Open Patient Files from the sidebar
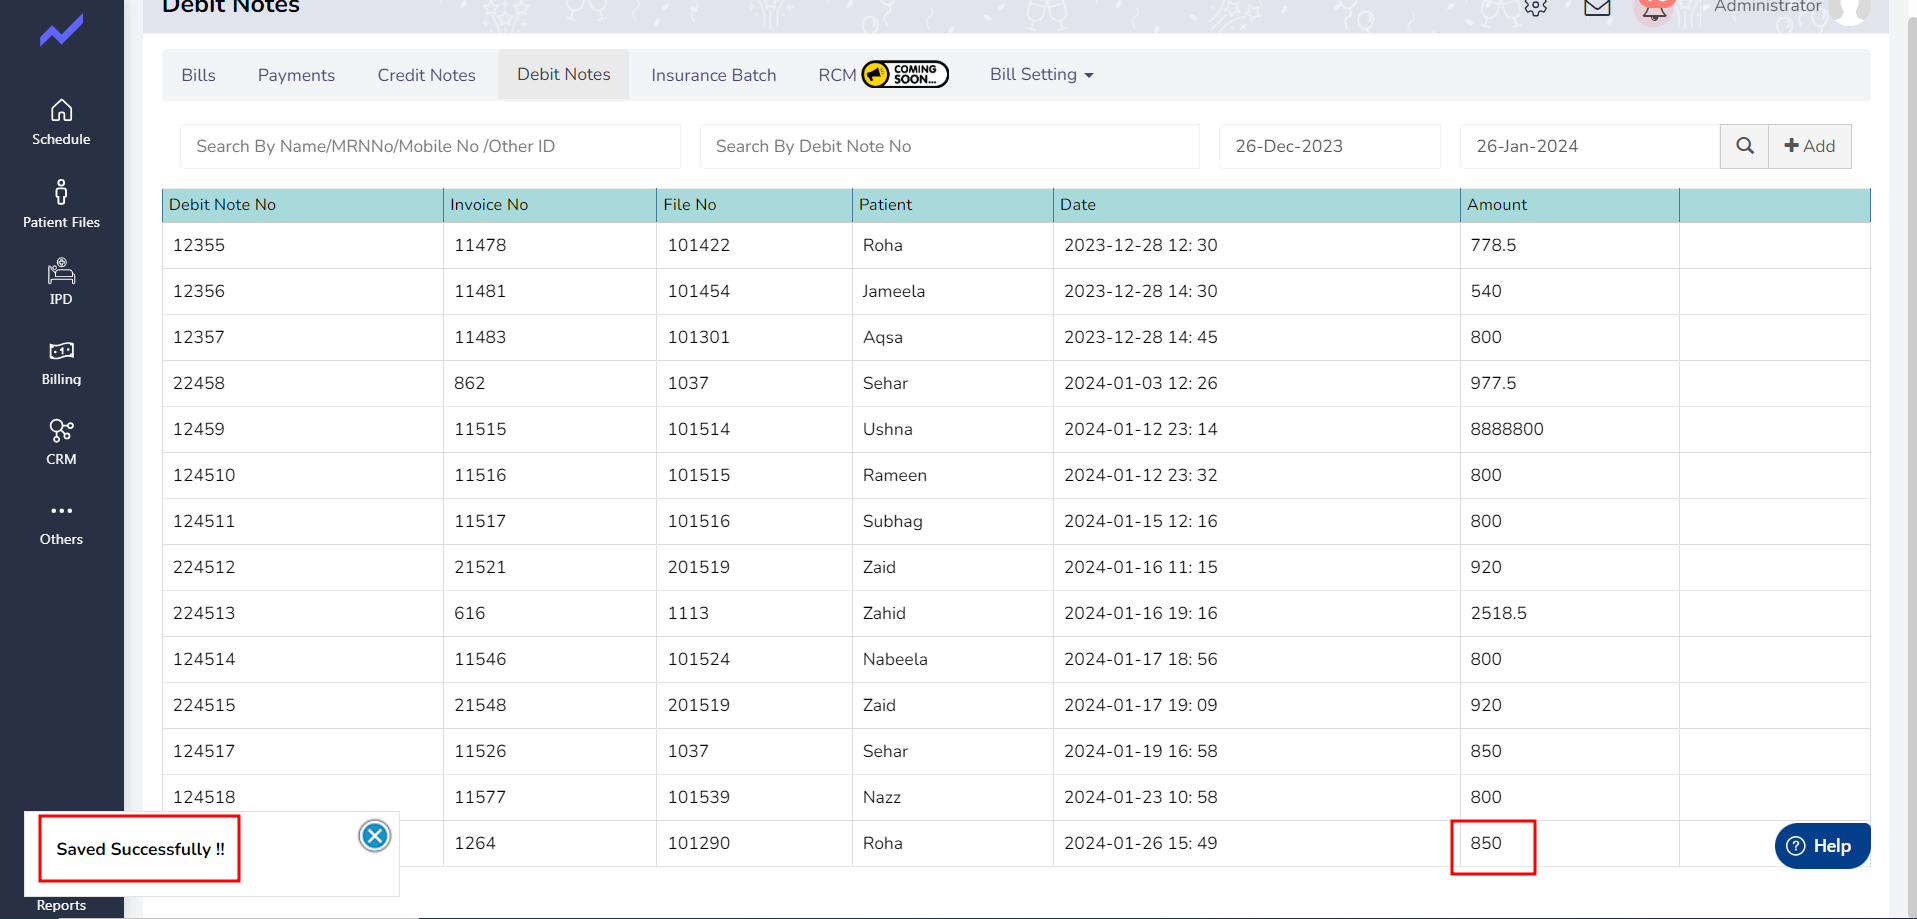Viewport: 1917px width, 919px height. coord(61,204)
